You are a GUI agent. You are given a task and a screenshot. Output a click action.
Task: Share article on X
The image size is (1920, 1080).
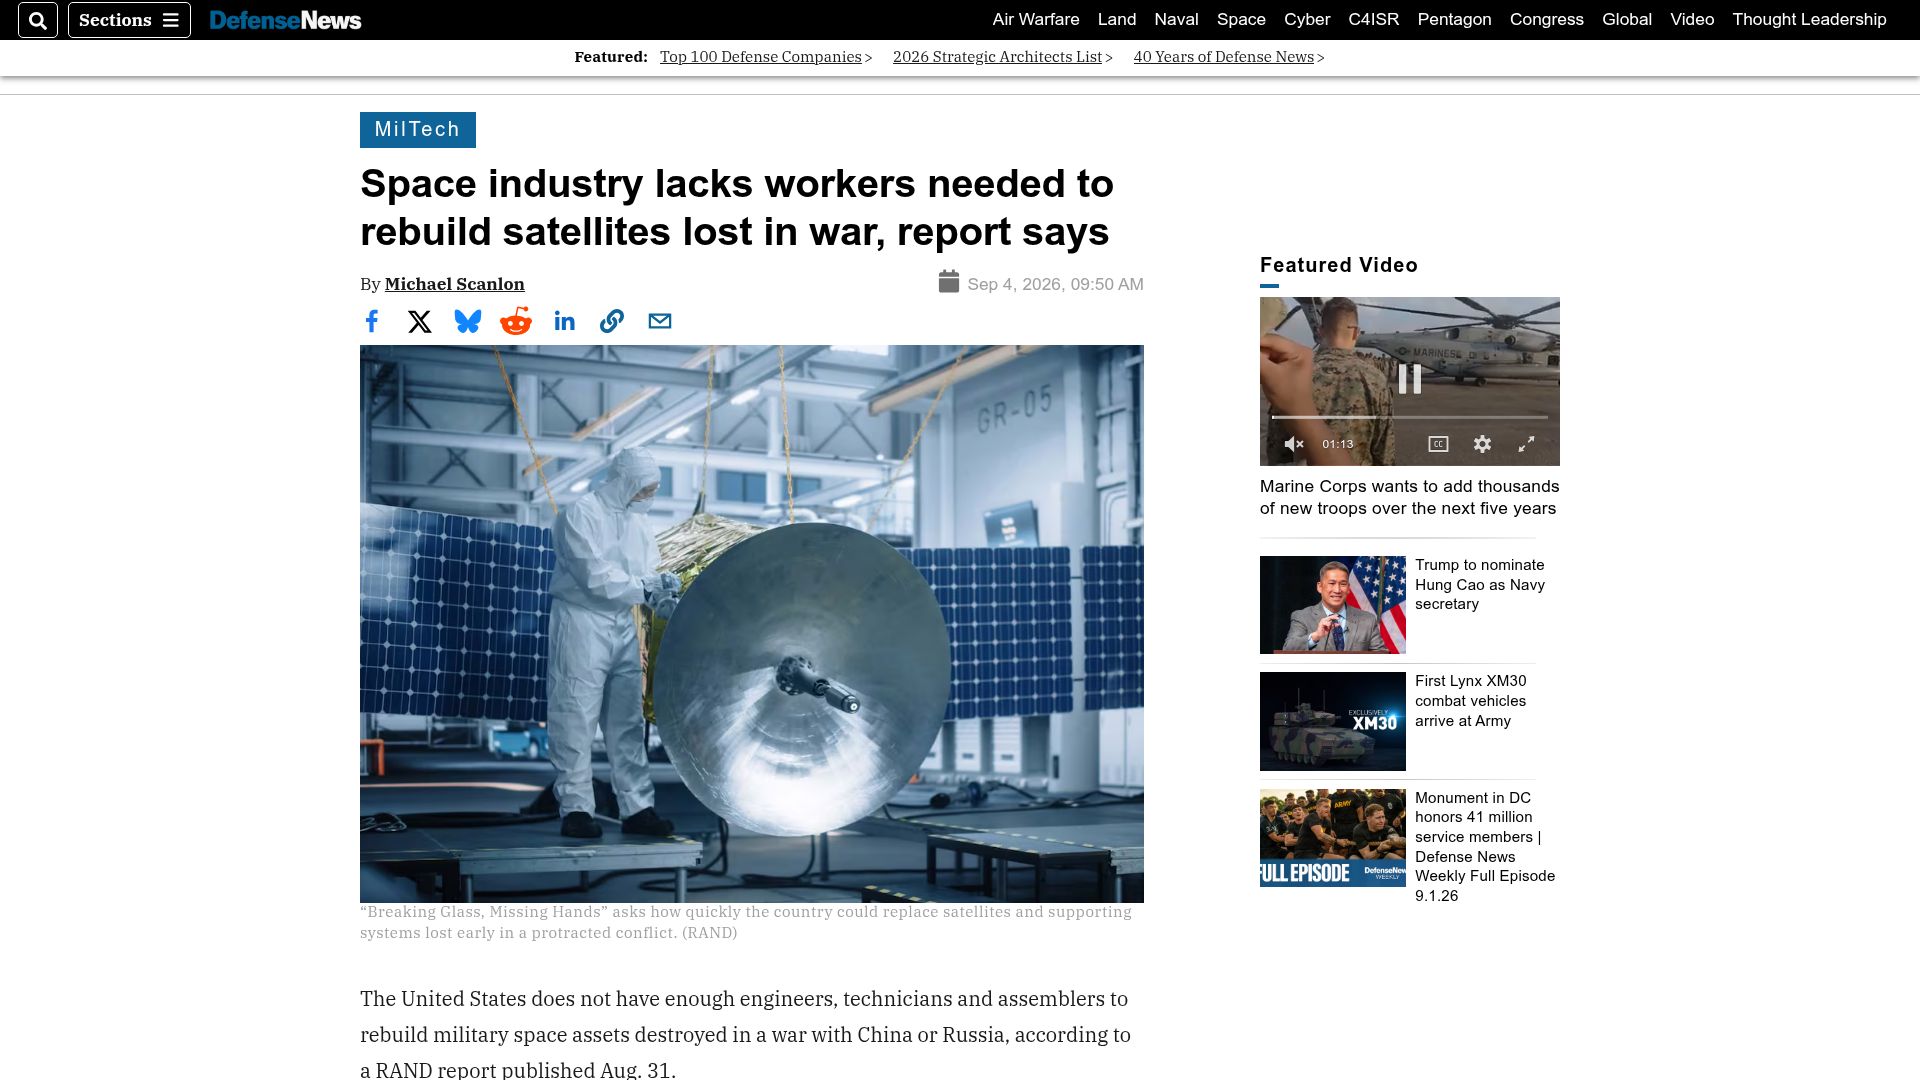[x=420, y=321]
